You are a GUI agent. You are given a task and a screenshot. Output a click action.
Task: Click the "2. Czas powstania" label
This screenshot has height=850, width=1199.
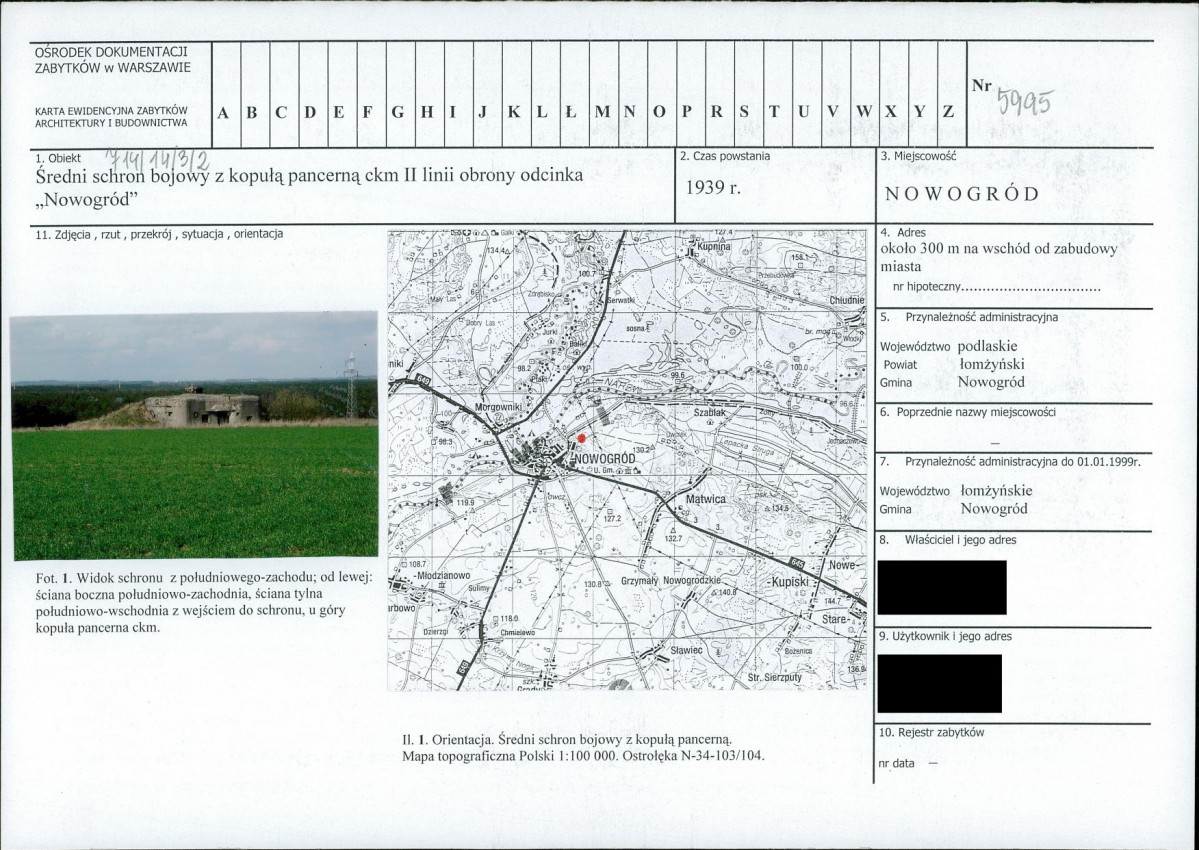[x=725, y=156]
